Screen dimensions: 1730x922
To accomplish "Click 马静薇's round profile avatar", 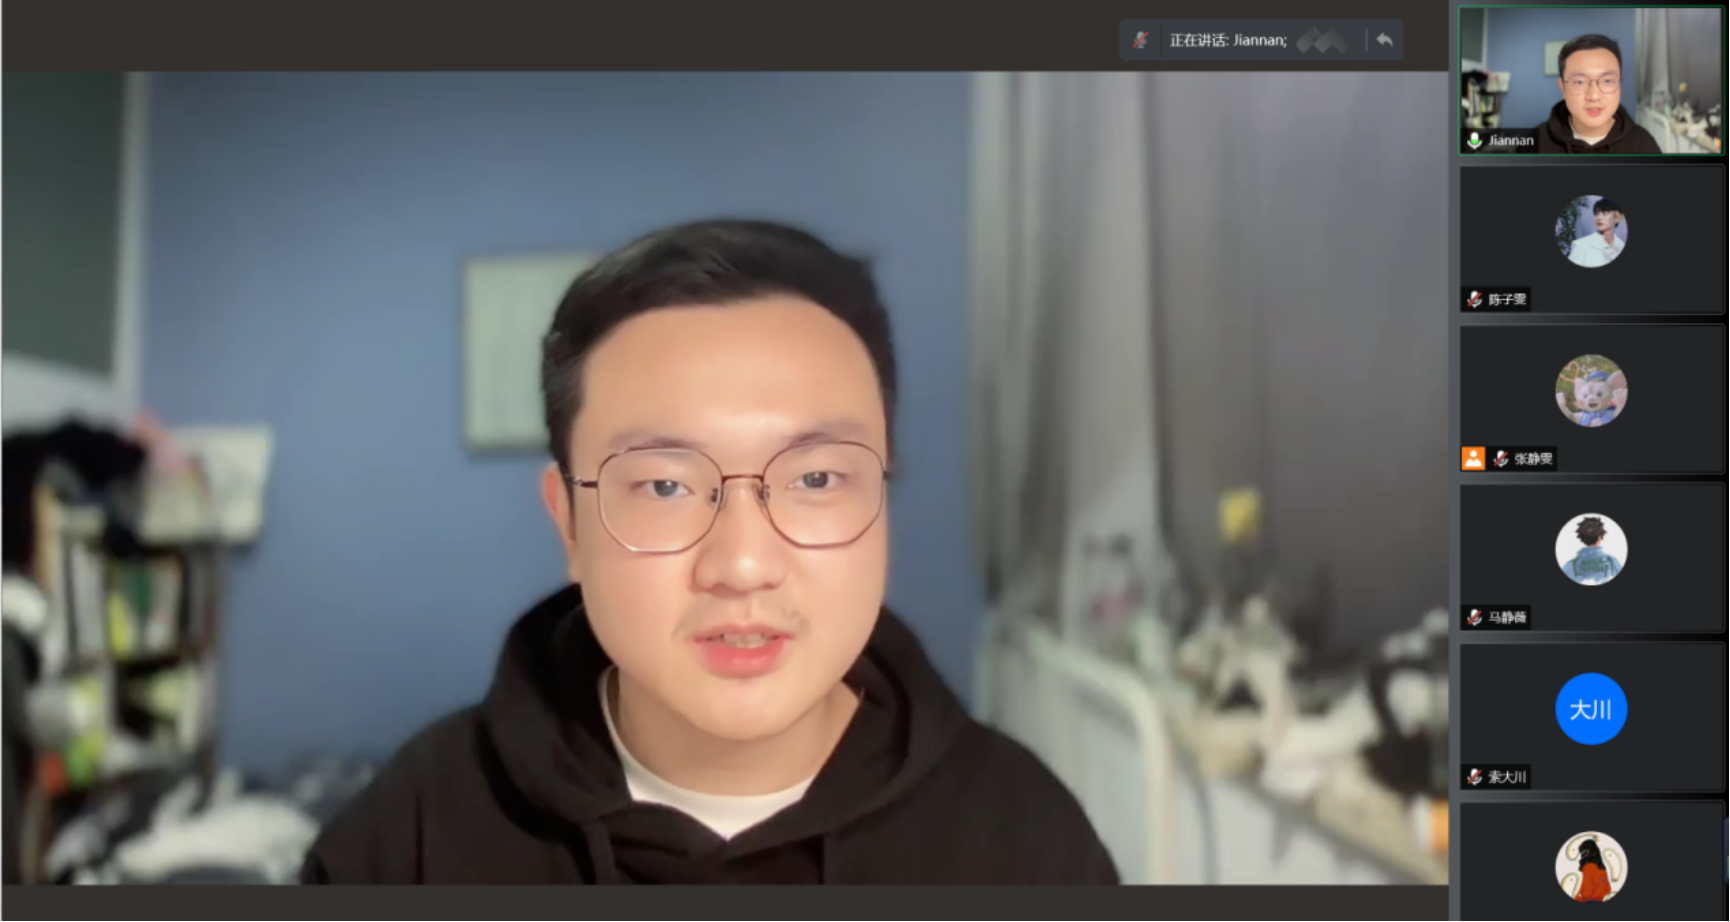I will [1590, 549].
